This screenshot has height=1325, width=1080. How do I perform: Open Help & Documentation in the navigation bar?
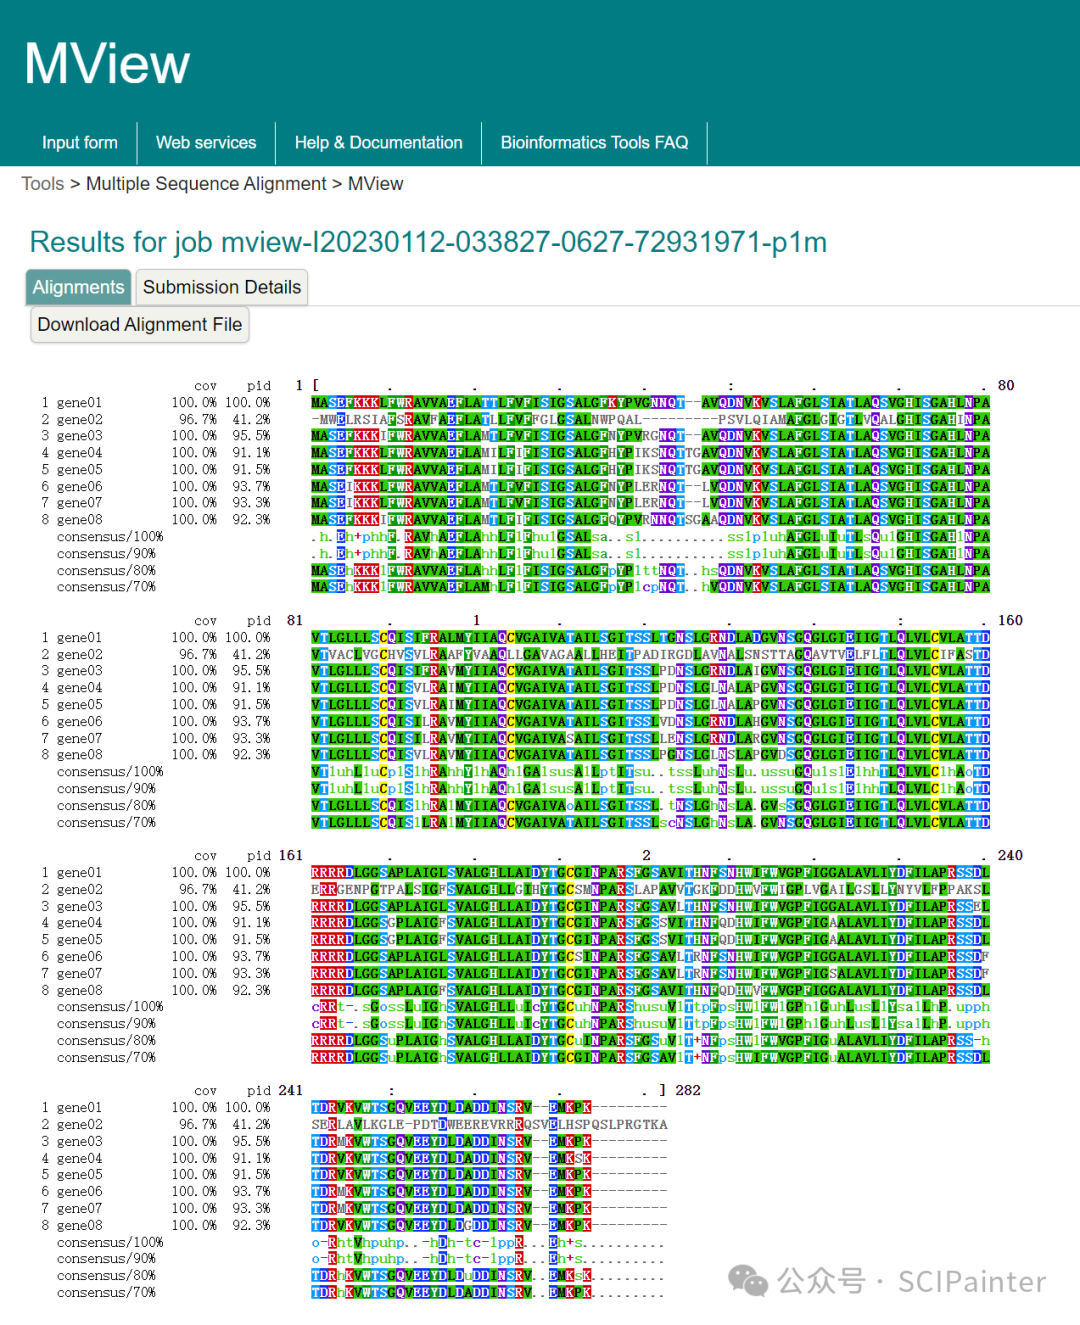pyautogui.click(x=378, y=143)
